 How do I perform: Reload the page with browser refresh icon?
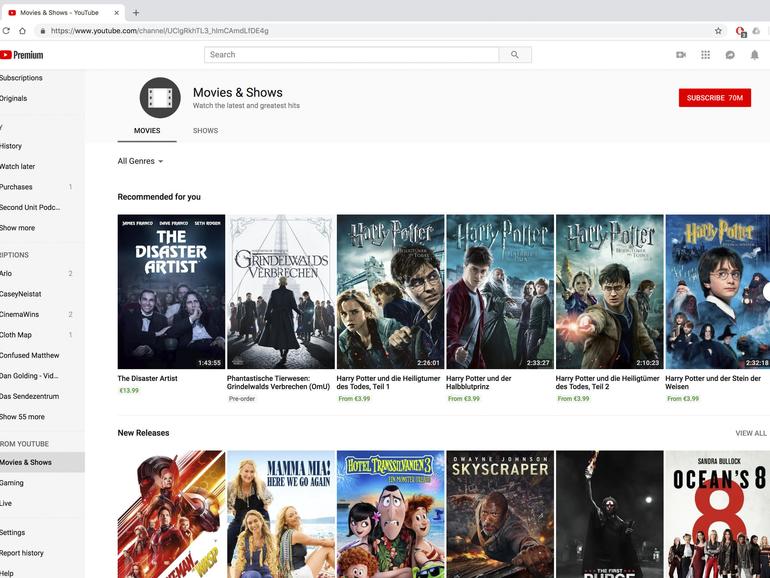pos(6,31)
